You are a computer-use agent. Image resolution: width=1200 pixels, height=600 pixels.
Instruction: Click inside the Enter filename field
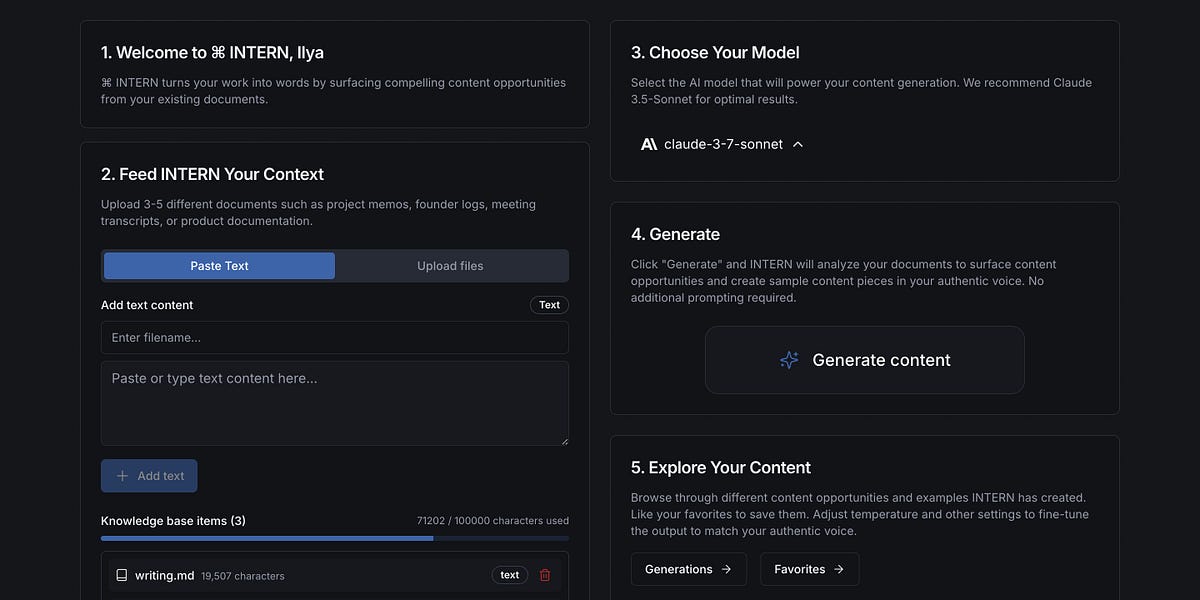[335, 338]
